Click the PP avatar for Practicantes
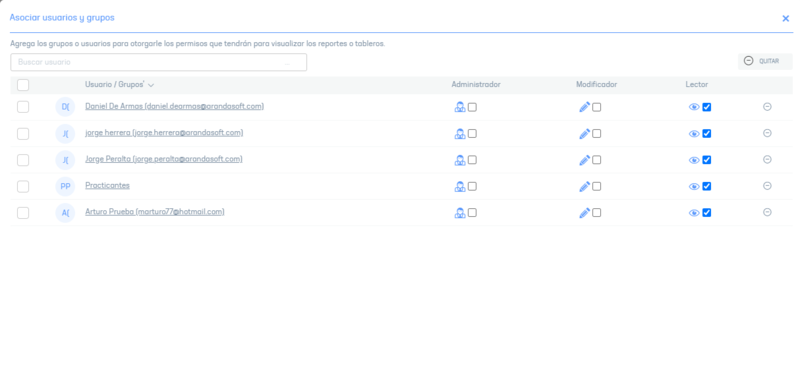The image size is (800, 383). [65, 187]
